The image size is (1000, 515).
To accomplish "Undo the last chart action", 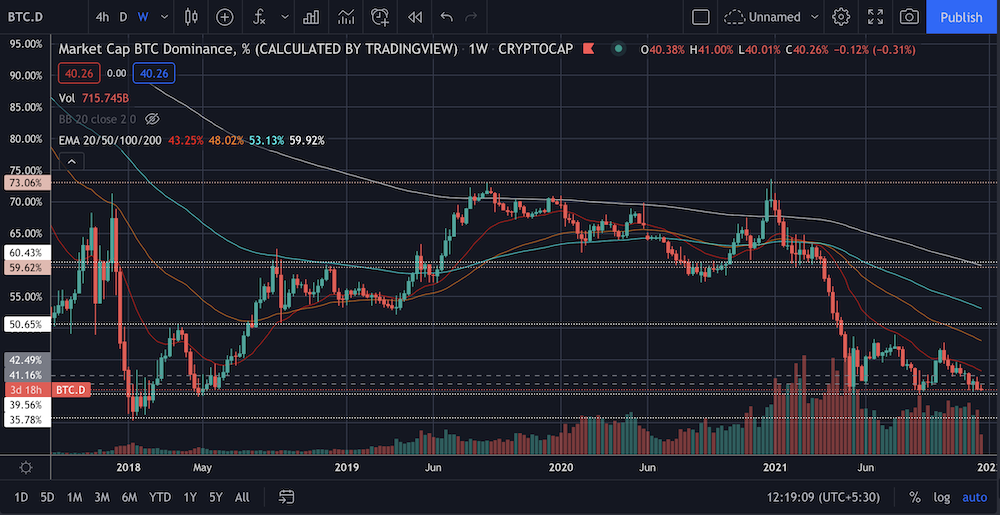I will (x=446, y=17).
